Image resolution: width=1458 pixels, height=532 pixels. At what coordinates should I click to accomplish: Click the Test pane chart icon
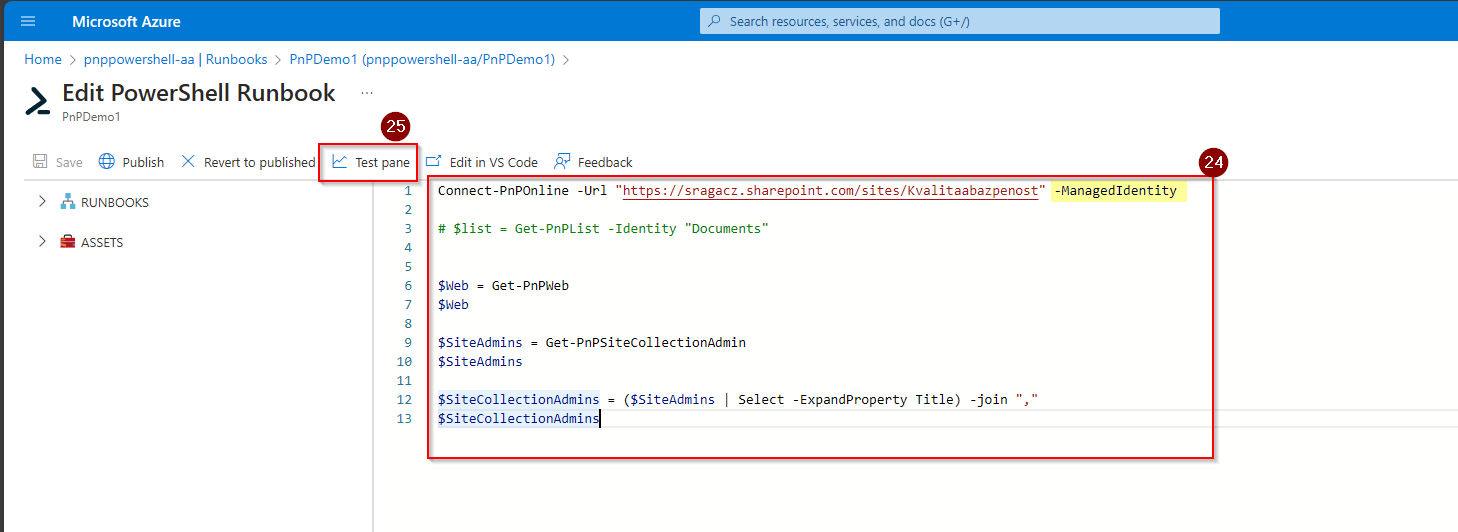point(340,162)
